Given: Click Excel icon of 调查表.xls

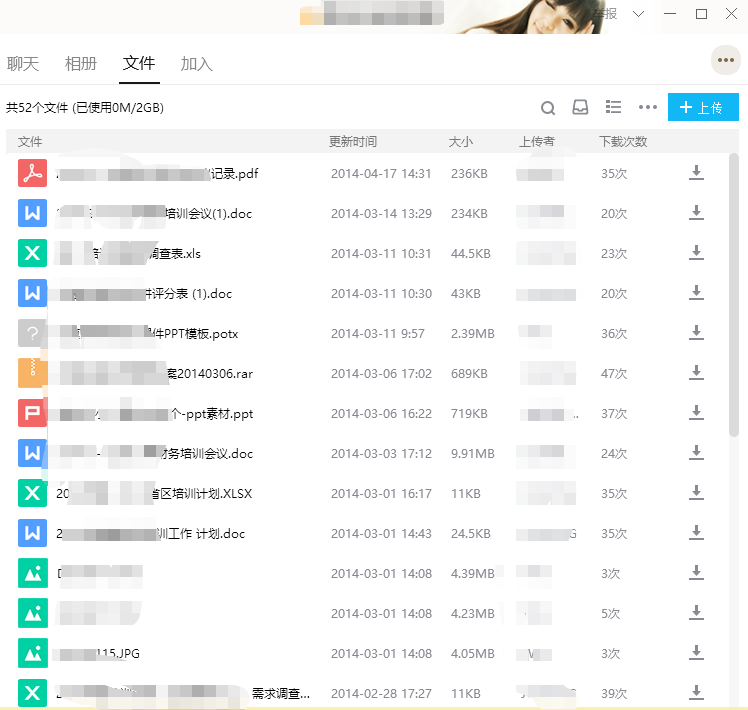Looking at the screenshot, I should pyautogui.click(x=32, y=253).
